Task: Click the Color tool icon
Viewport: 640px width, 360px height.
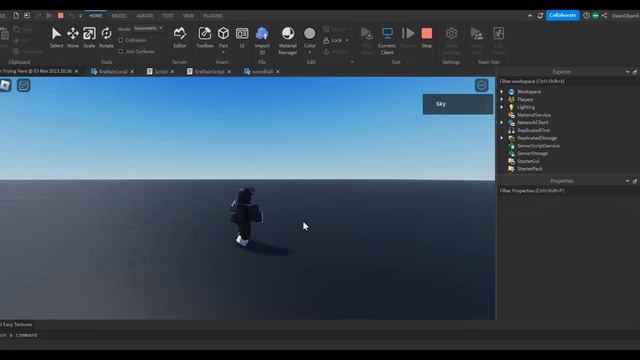Action: pos(310,33)
